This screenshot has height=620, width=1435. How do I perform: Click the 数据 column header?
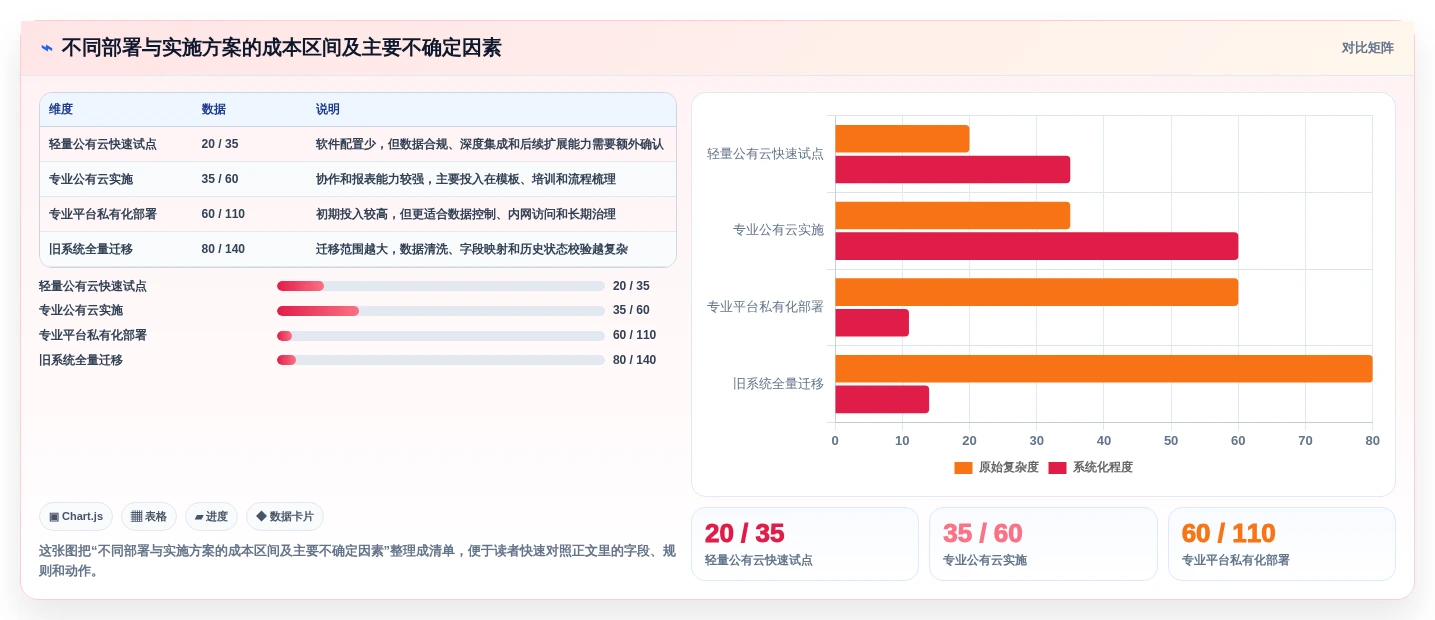(213, 109)
